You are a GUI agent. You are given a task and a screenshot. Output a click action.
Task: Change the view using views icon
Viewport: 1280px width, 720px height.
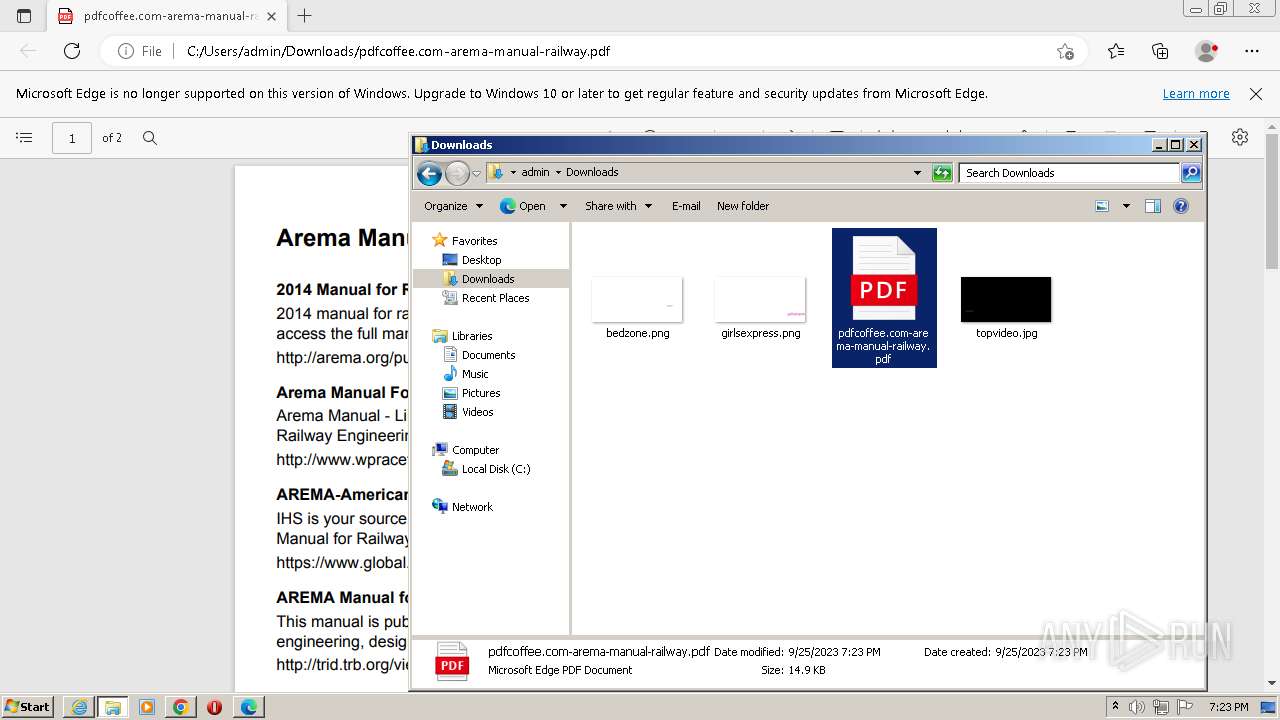point(1102,206)
